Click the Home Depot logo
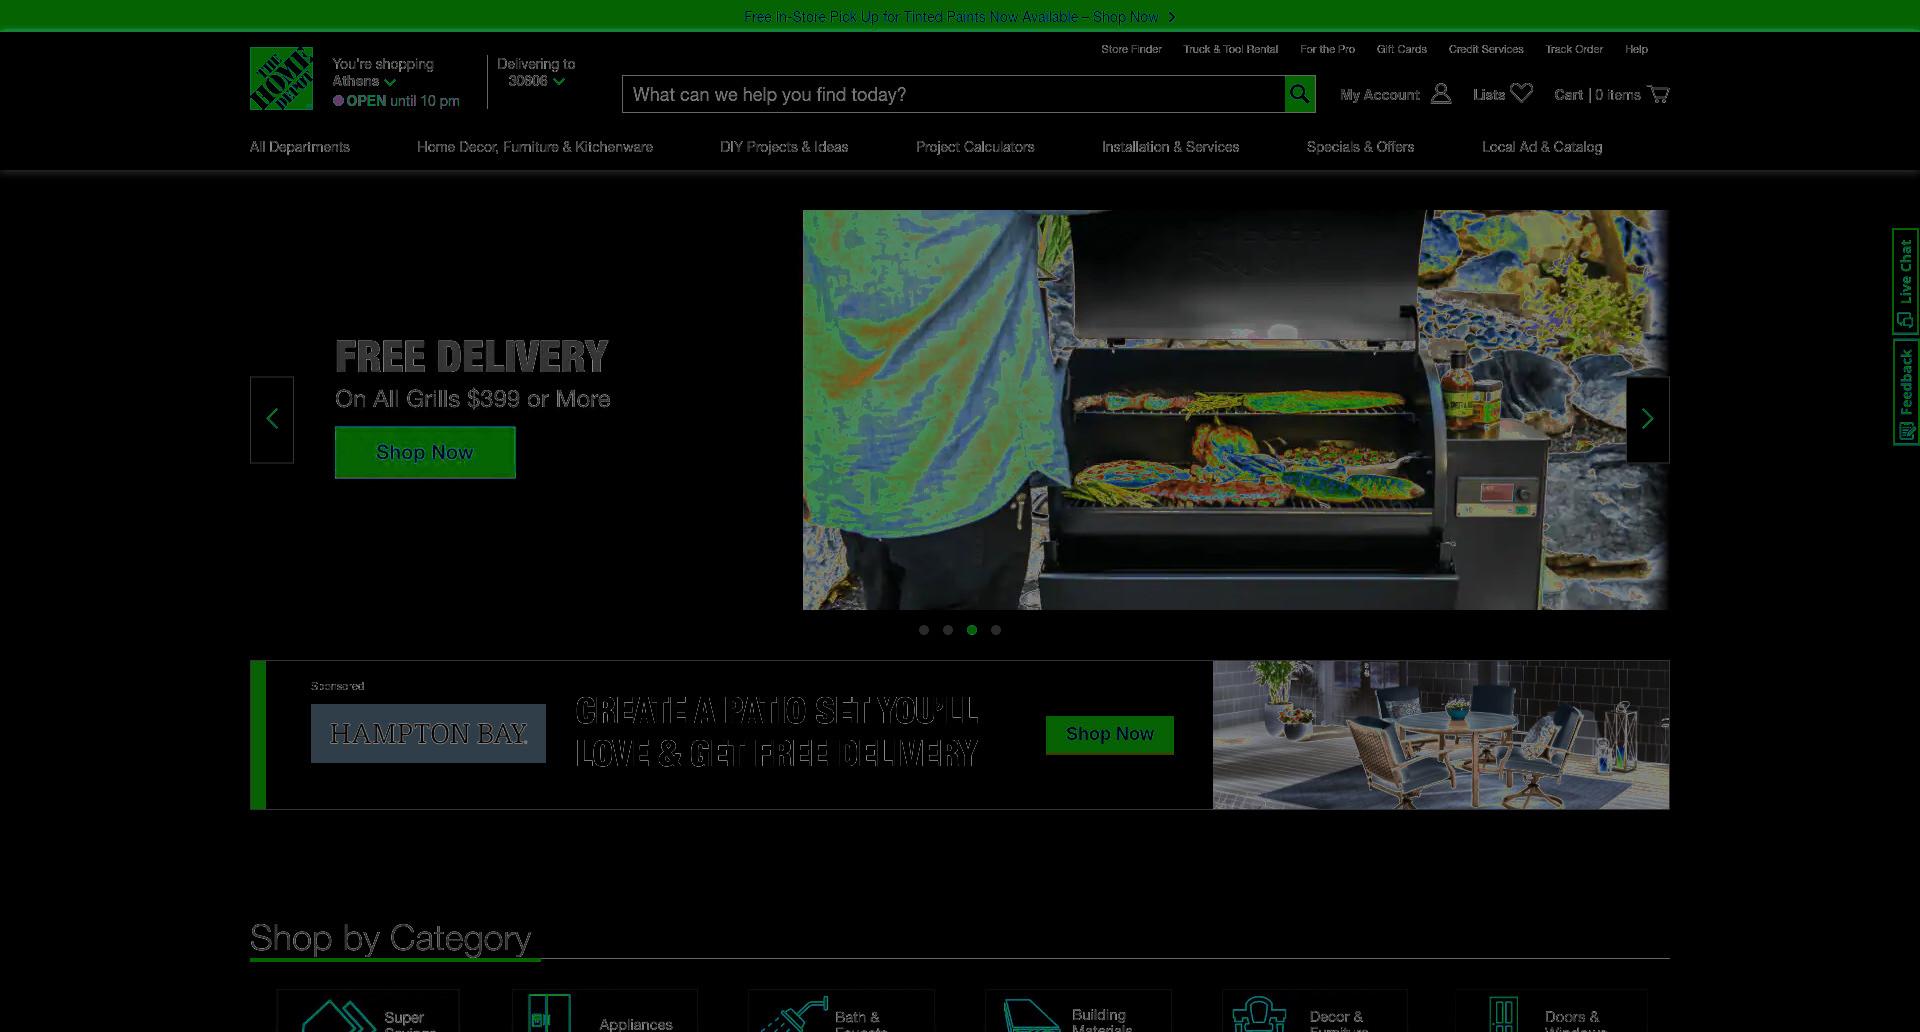 pos(281,78)
